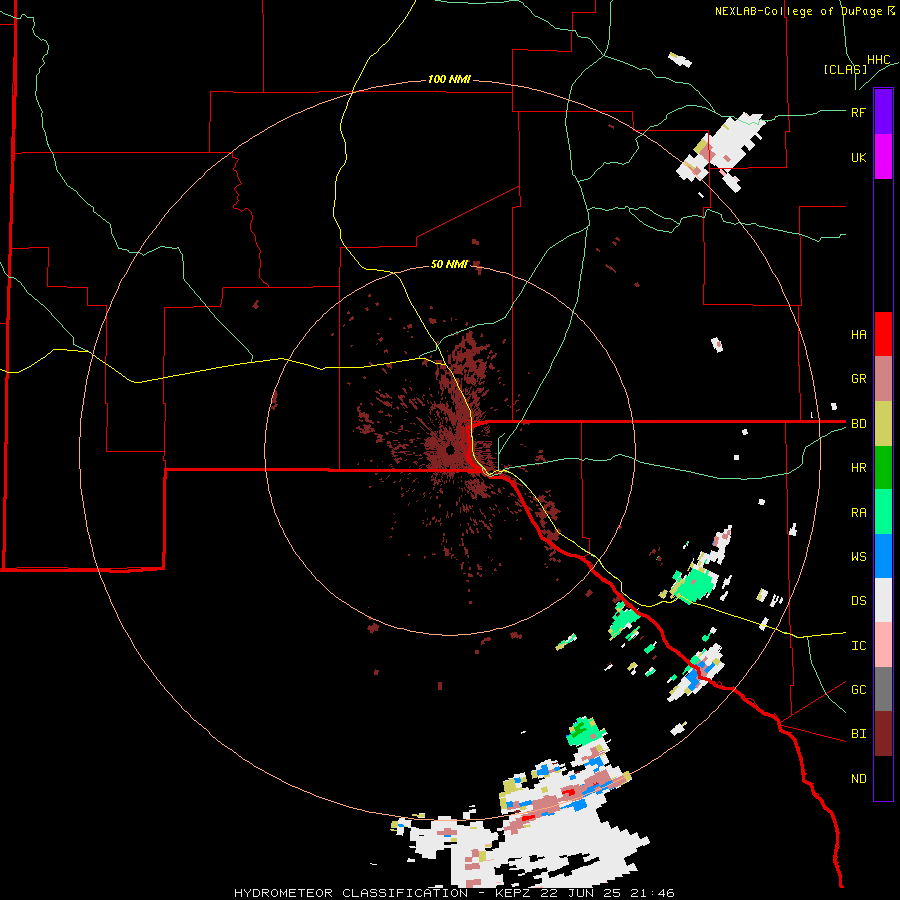Click the GR legend label
This screenshot has height=900, width=900.
pos(858,379)
